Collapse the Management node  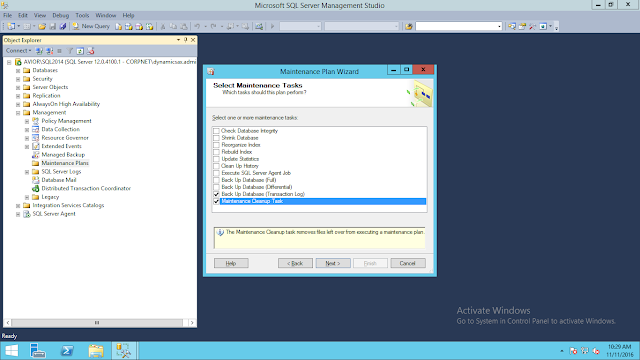point(18,113)
